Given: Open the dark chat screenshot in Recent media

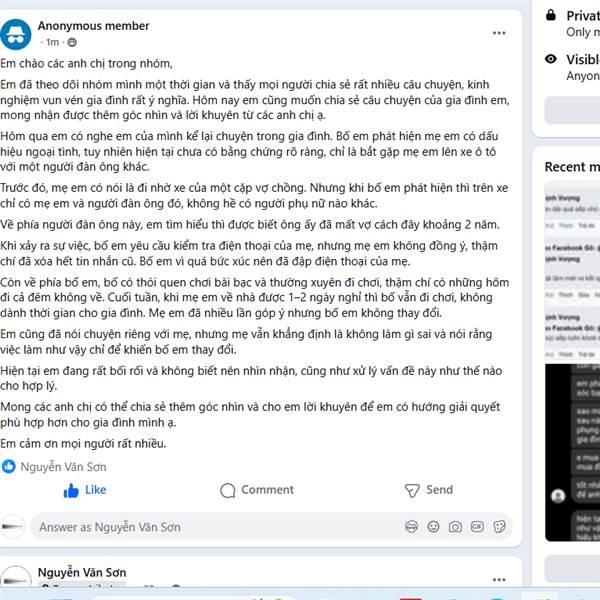Looking at the screenshot, I should [x=572, y=453].
